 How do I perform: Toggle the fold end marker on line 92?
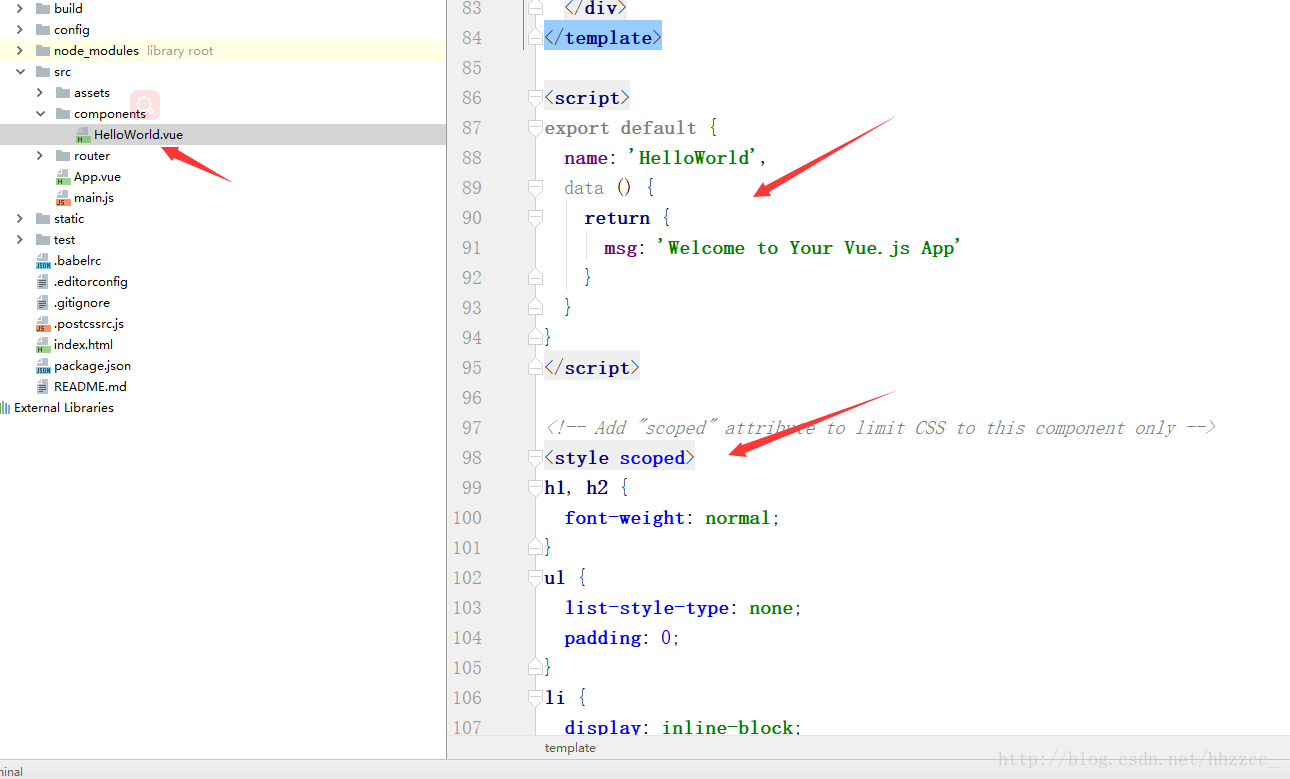pyautogui.click(x=535, y=278)
